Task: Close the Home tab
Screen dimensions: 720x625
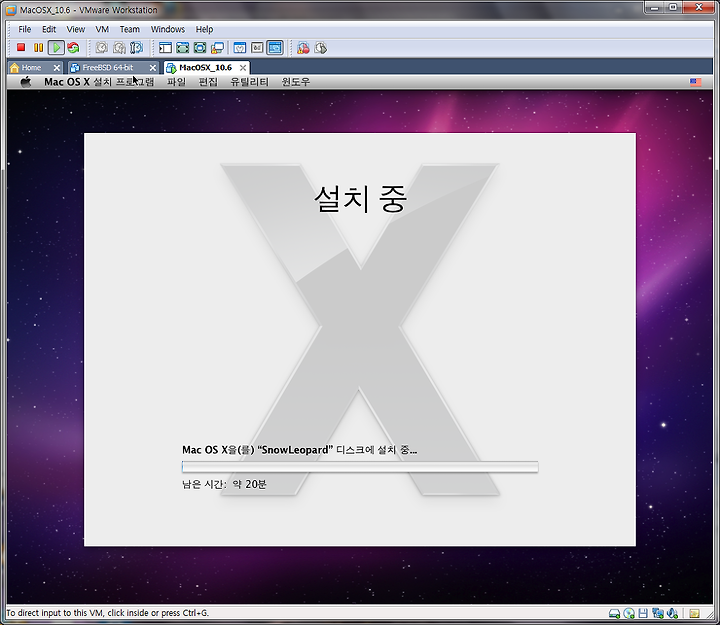Action: [56, 68]
